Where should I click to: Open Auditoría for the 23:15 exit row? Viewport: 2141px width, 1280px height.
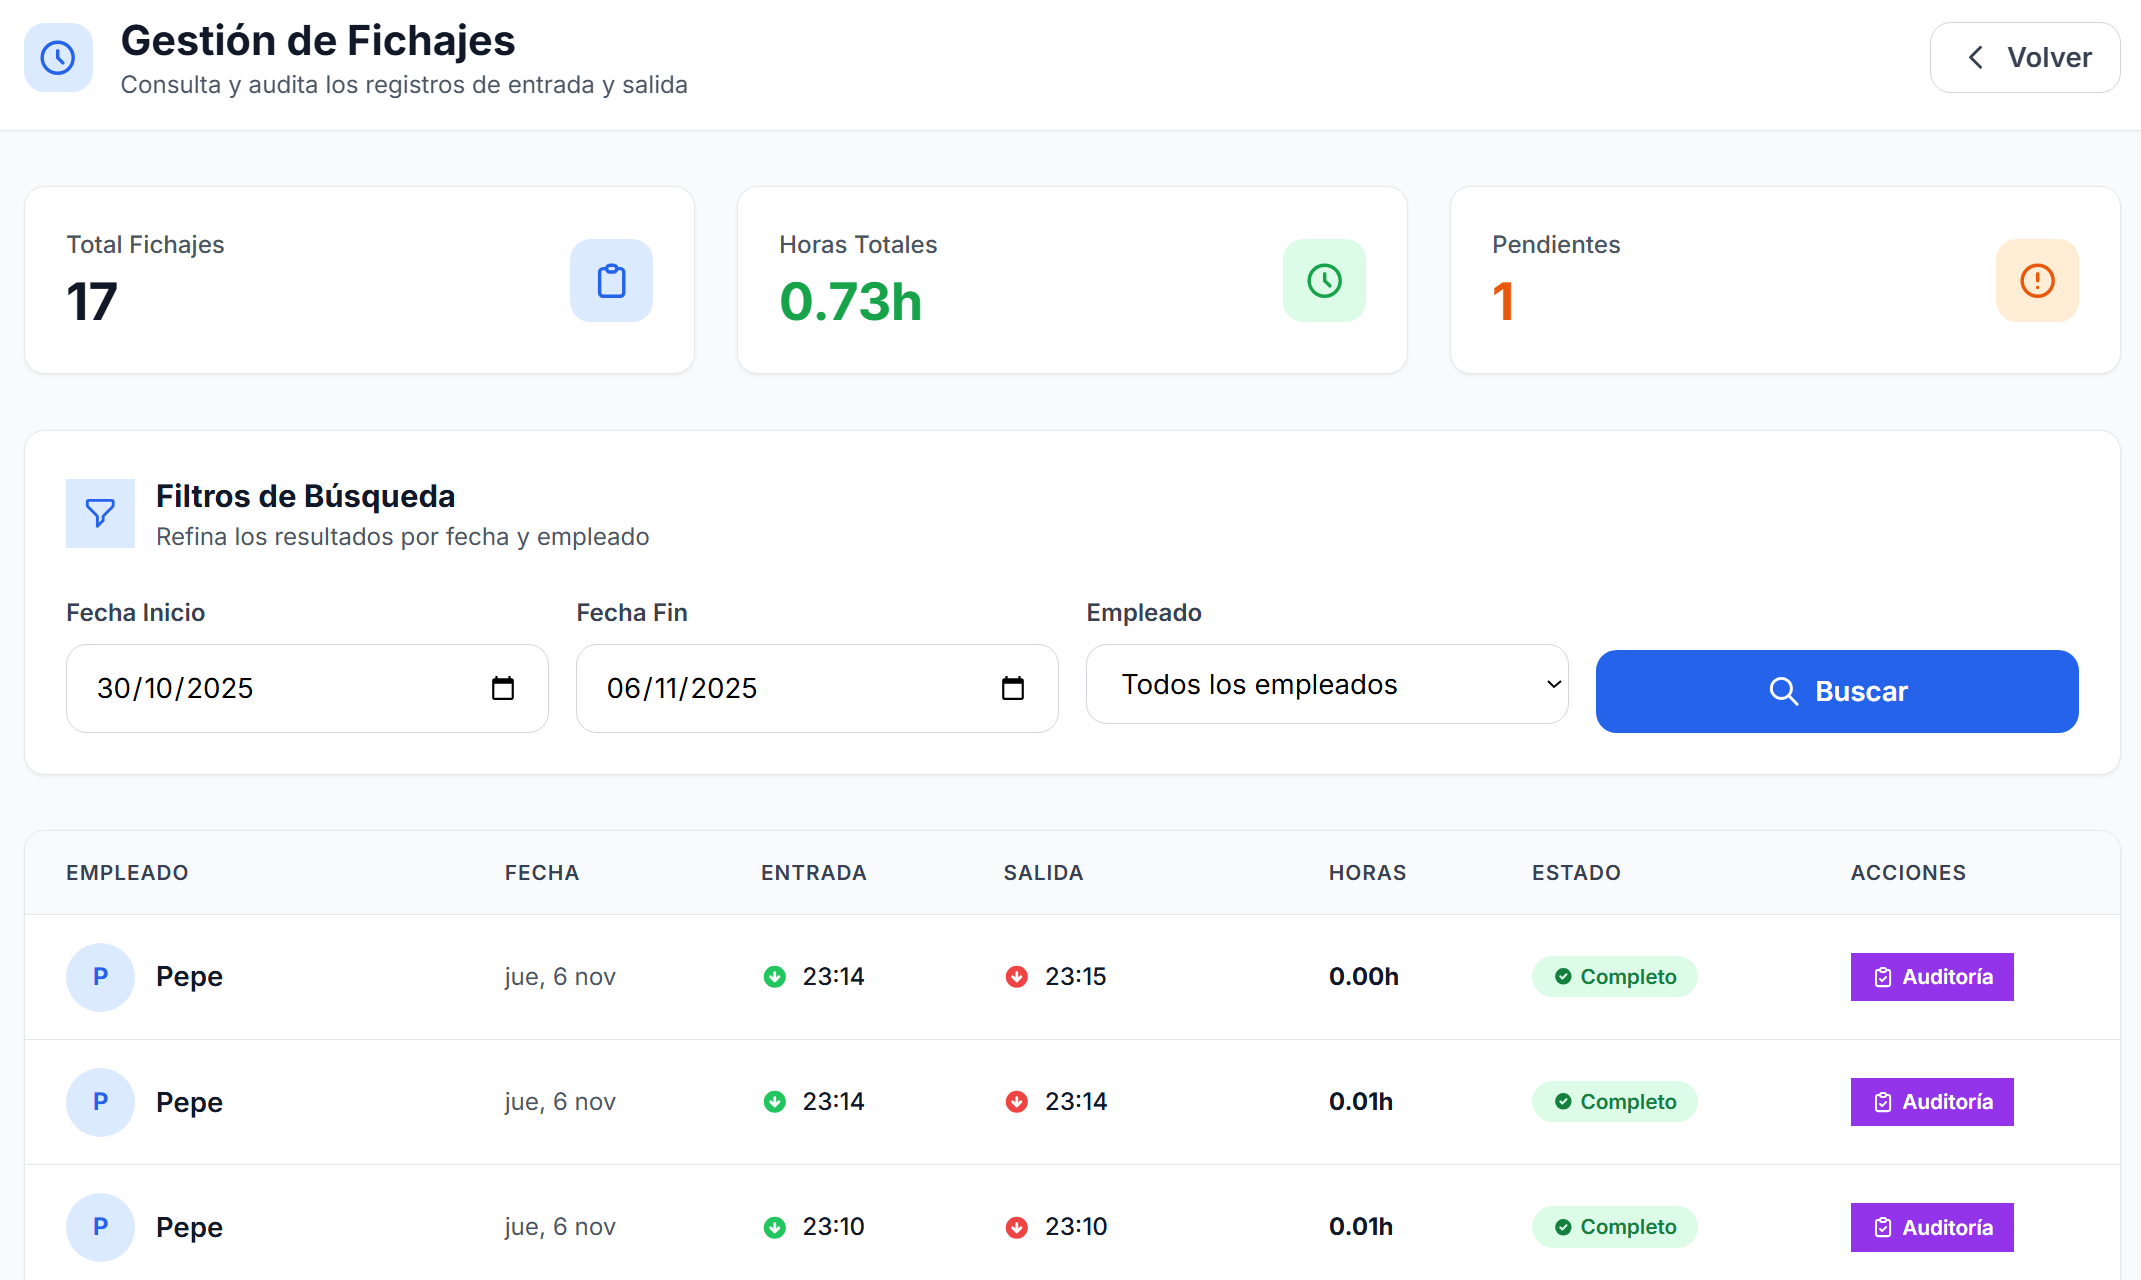tap(1931, 977)
